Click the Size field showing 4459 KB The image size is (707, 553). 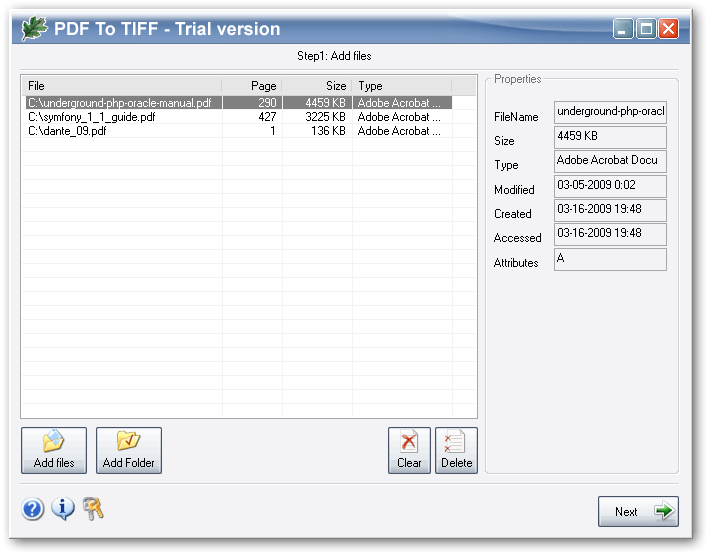pos(610,137)
